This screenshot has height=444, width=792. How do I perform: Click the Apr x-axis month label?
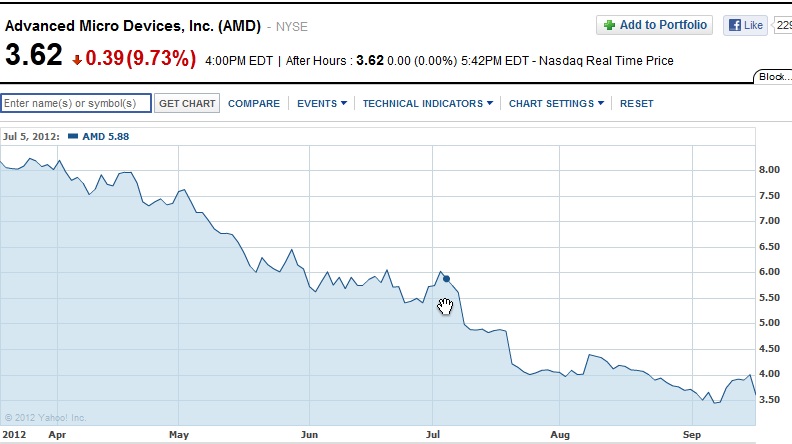(x=57, y=434)
